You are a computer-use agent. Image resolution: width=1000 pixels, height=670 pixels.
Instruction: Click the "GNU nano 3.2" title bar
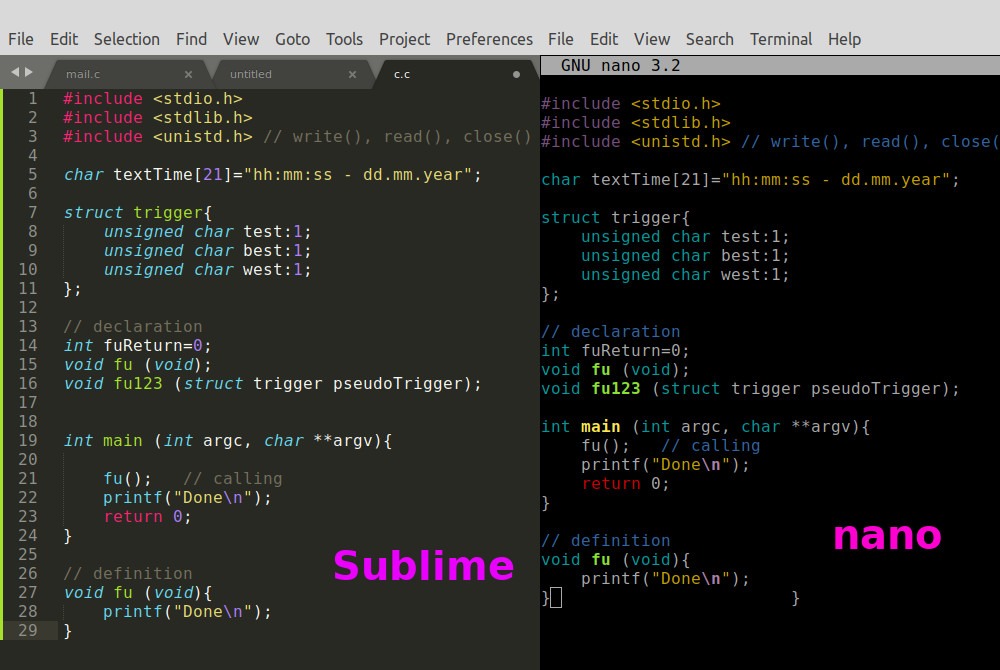[x=770, y=66]
